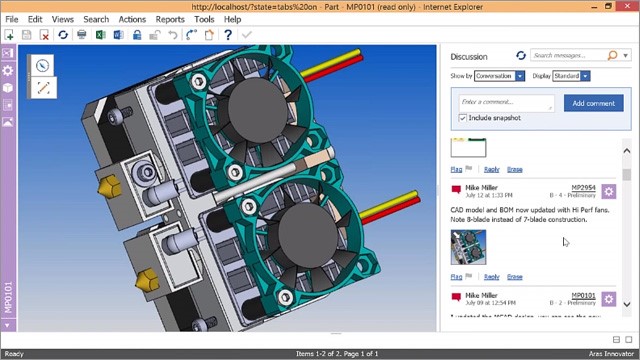The width and height of the screenshot is (640, 360).
Task: Click the Undo arrow icon
Action: coord(173,35)
